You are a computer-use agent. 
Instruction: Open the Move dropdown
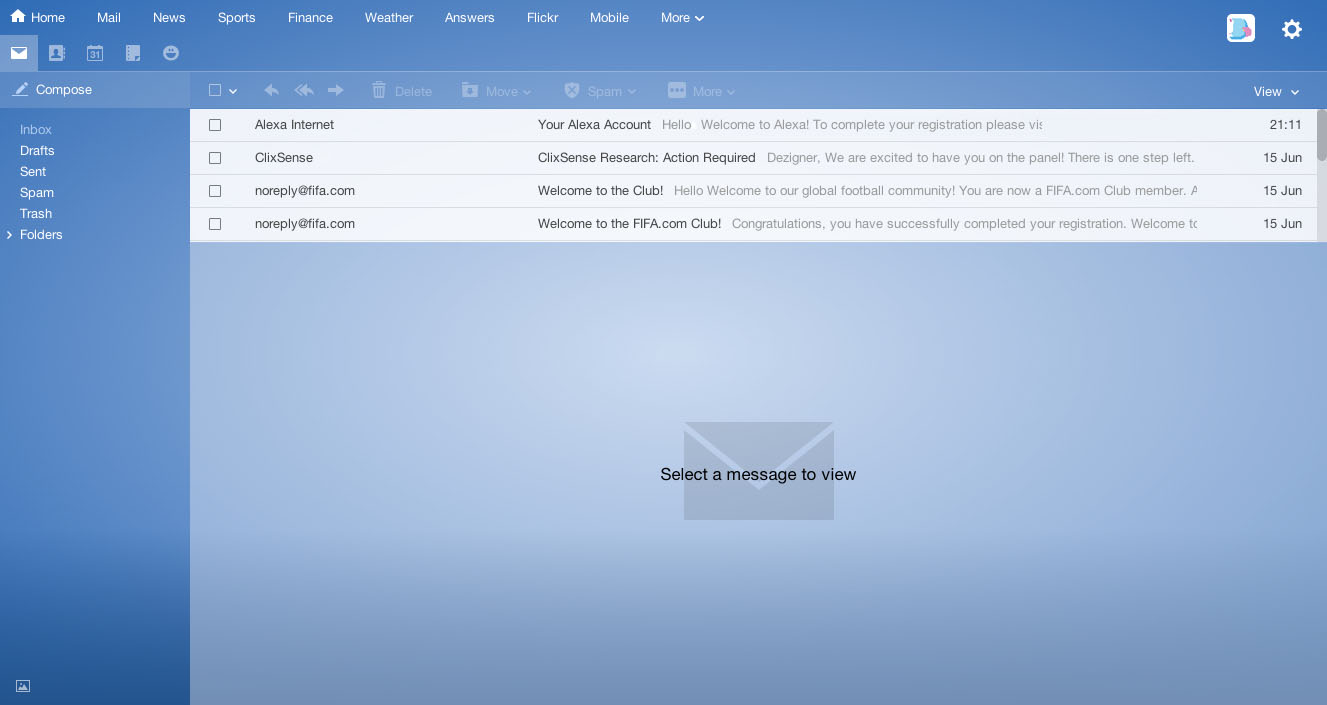[497, 90]
